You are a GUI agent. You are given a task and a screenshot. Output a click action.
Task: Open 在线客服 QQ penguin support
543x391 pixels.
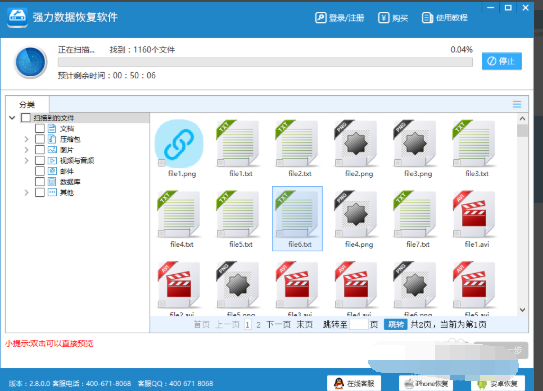tap(354, 383)
